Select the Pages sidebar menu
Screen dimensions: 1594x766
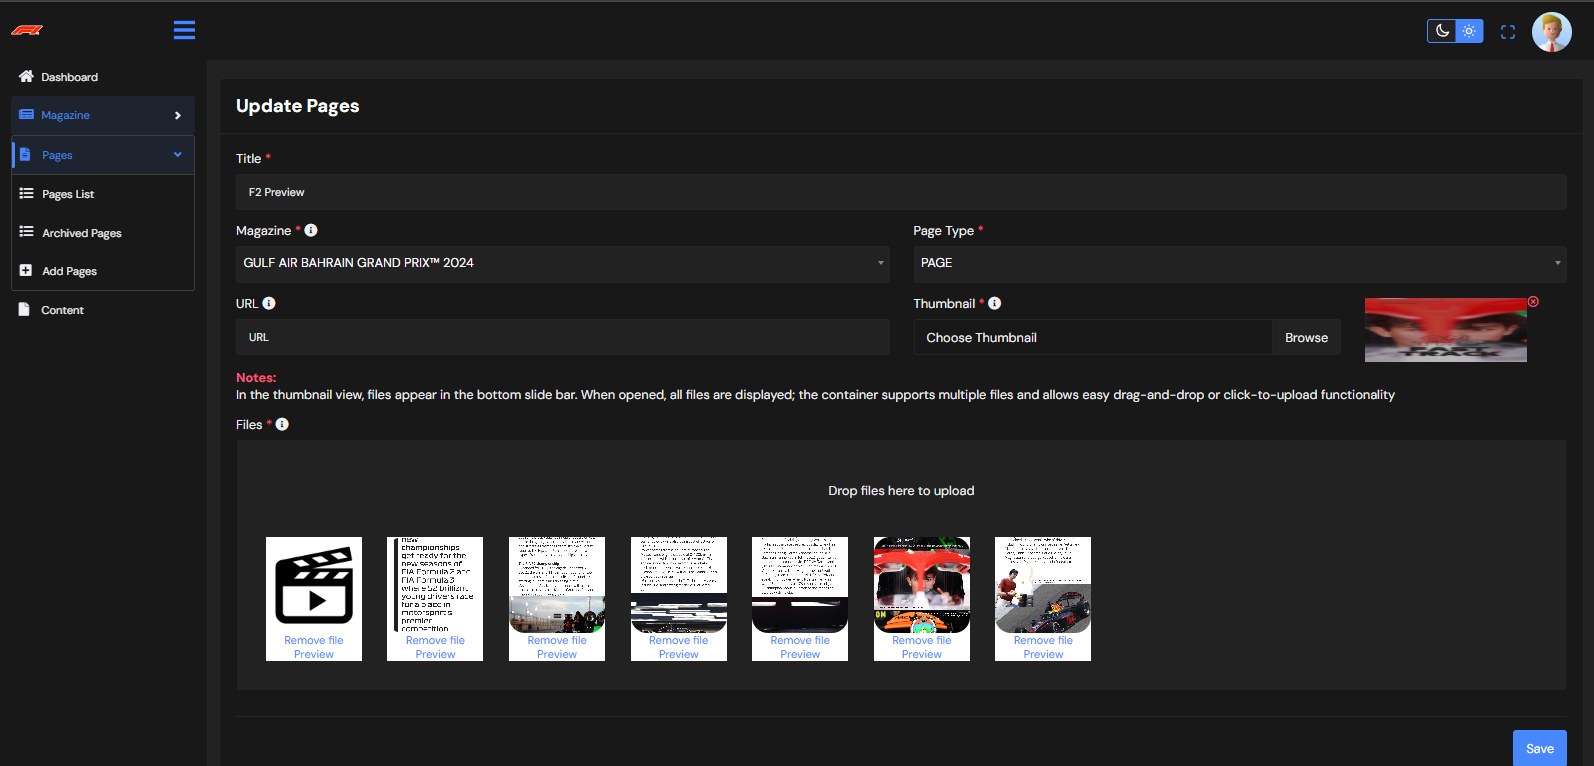(x=103, y=155)
